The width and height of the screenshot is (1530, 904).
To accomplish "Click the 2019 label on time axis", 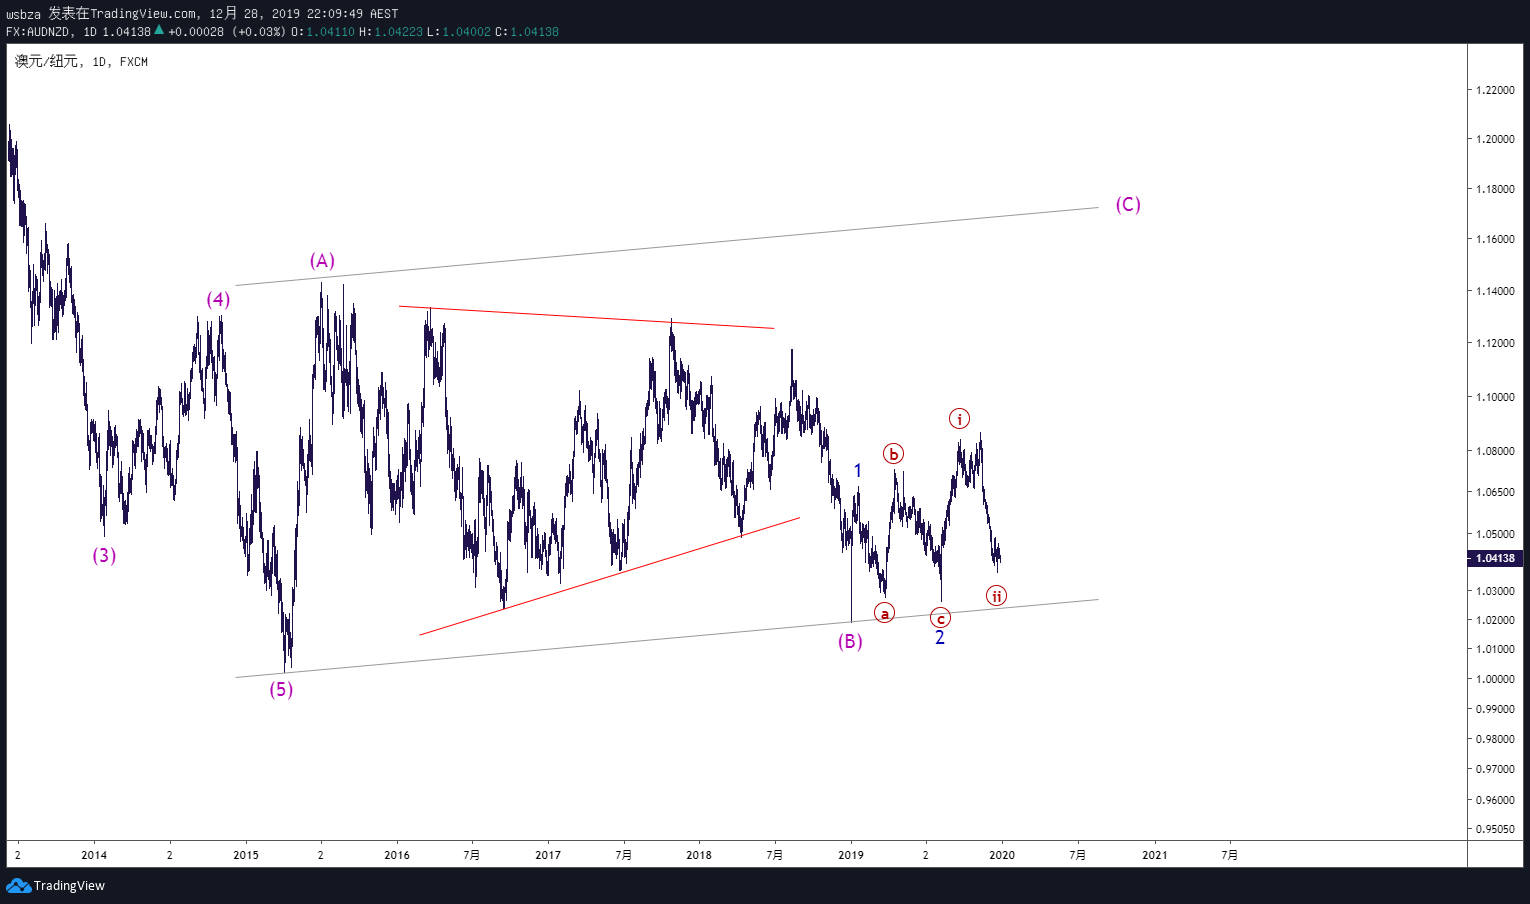I will point(851,855).
